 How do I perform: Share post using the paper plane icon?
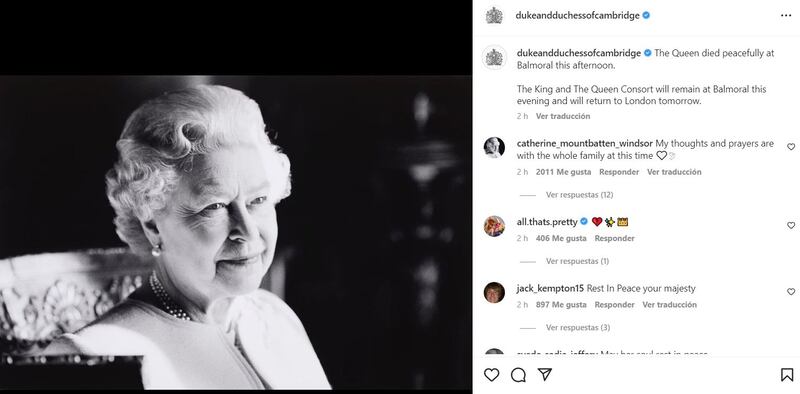point(545,375)
